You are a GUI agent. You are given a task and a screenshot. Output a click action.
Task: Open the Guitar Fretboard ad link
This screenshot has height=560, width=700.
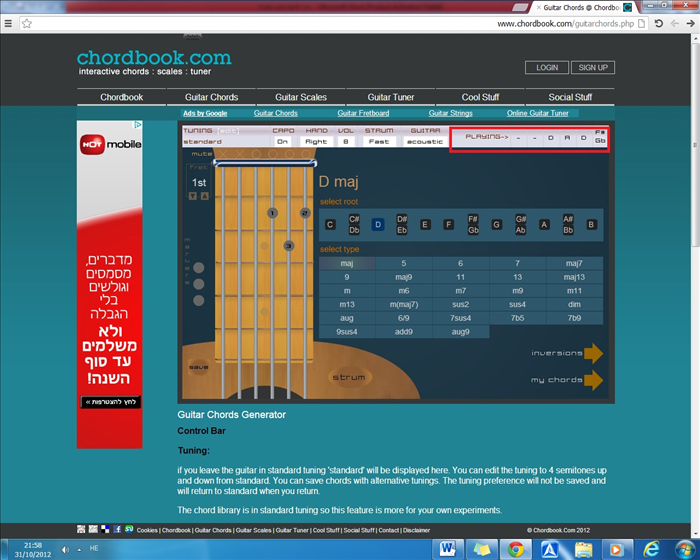[x=363, y=113]
